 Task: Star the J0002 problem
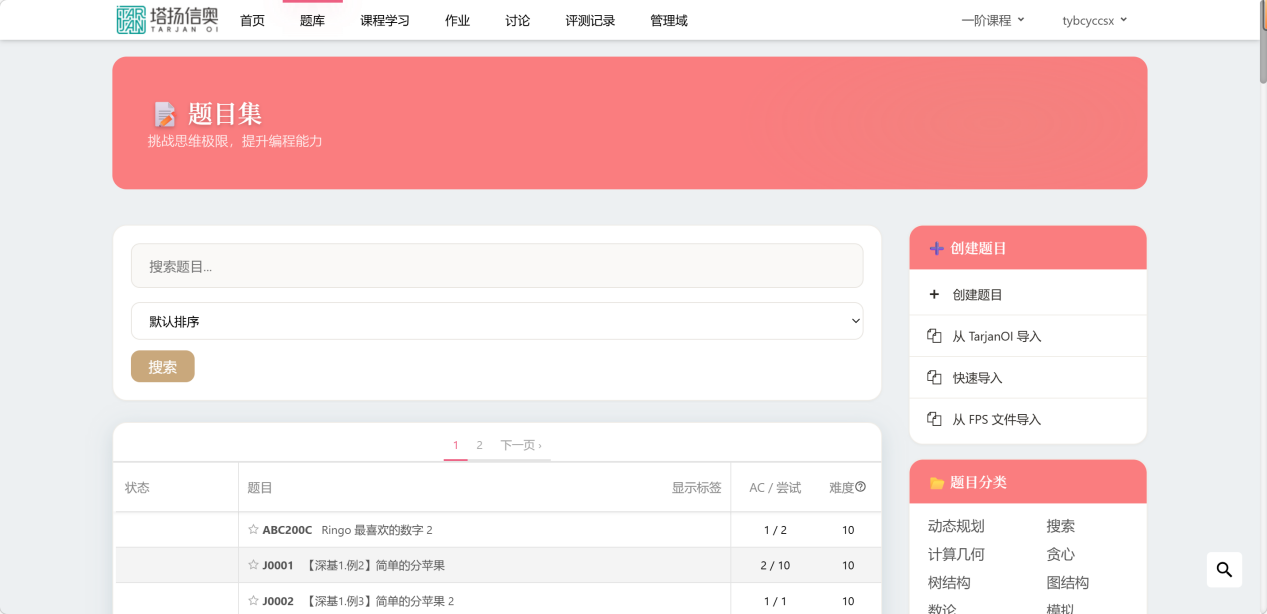253,601
